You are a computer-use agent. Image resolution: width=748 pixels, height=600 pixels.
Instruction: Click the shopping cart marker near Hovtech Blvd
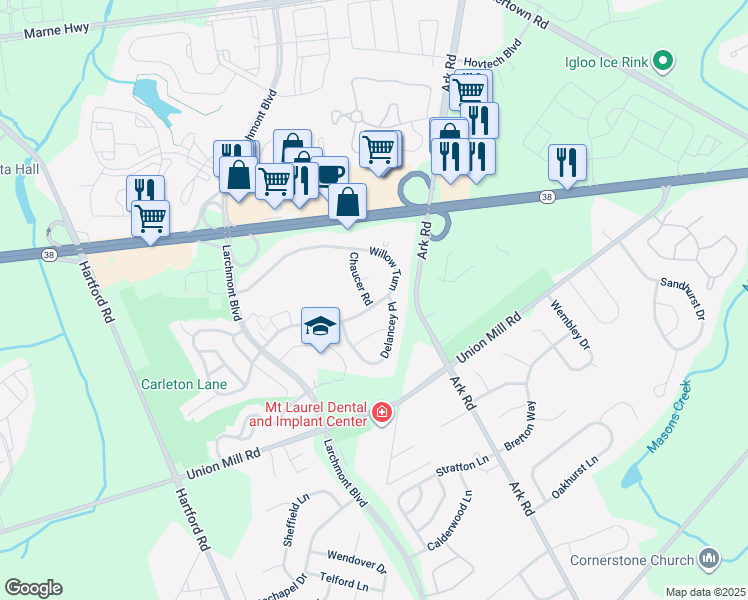point(468,91)
